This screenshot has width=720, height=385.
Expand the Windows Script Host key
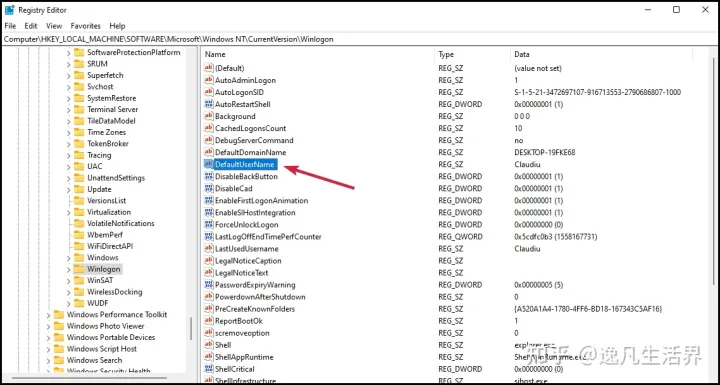click(48, 349)
